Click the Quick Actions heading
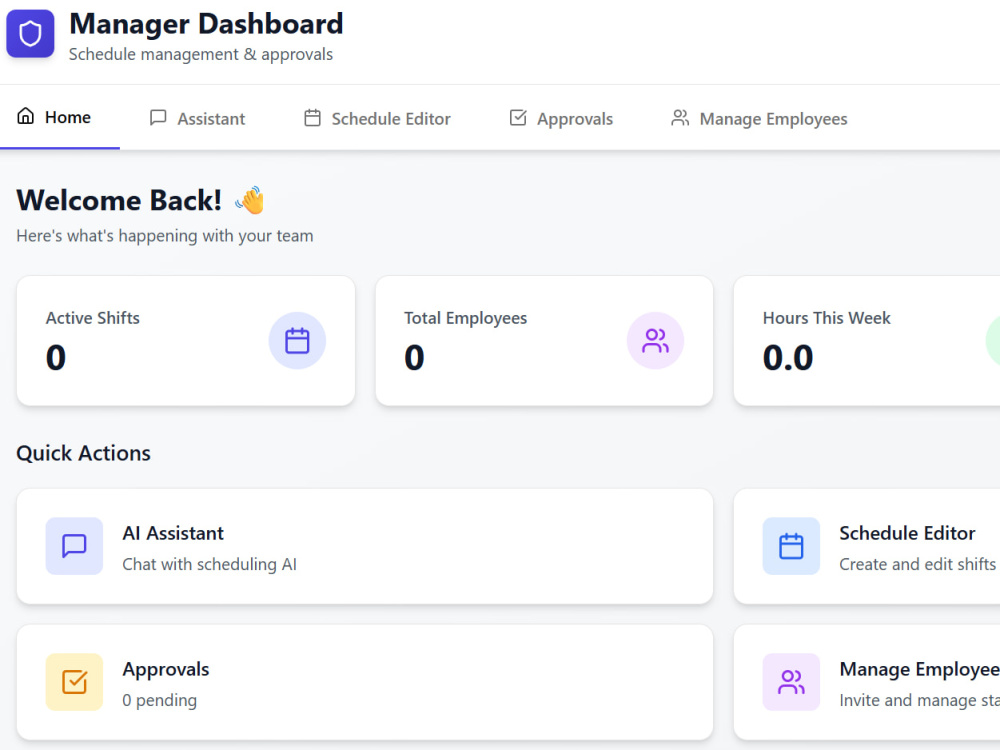The image size is (1000, 750). (84, 453)
